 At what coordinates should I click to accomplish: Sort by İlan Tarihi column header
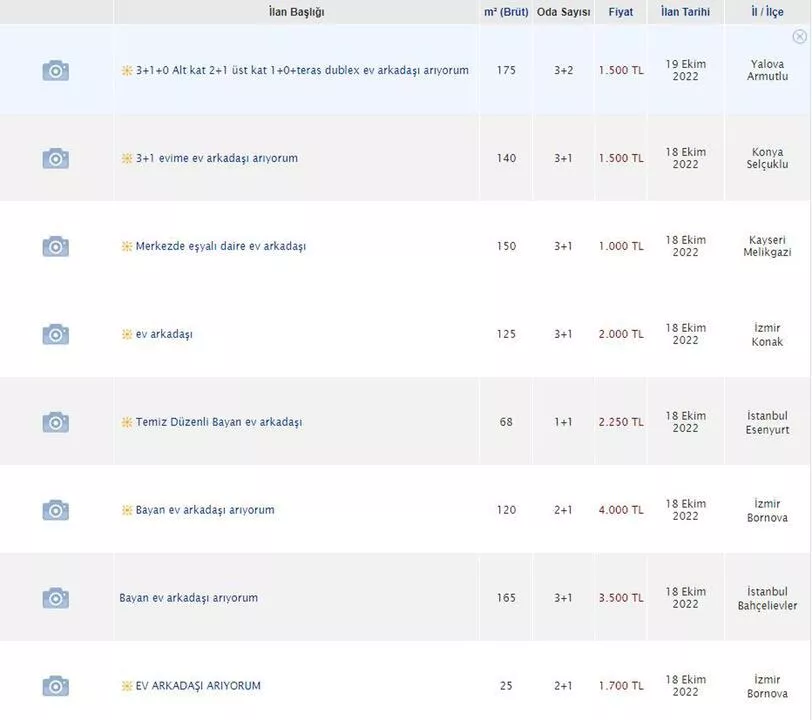click(x=685, y=12)
